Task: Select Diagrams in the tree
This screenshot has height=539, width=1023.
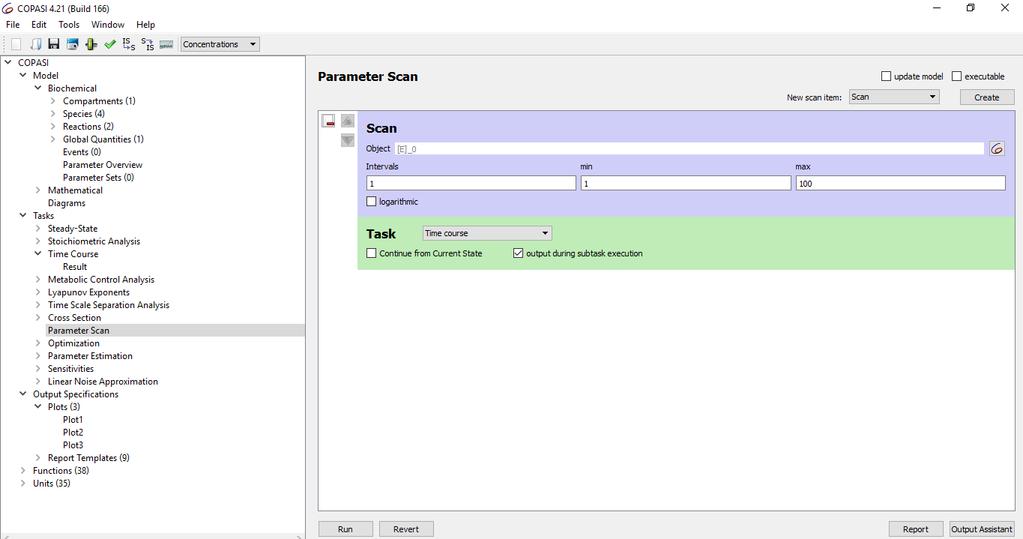Action: (x=67, y=203)
